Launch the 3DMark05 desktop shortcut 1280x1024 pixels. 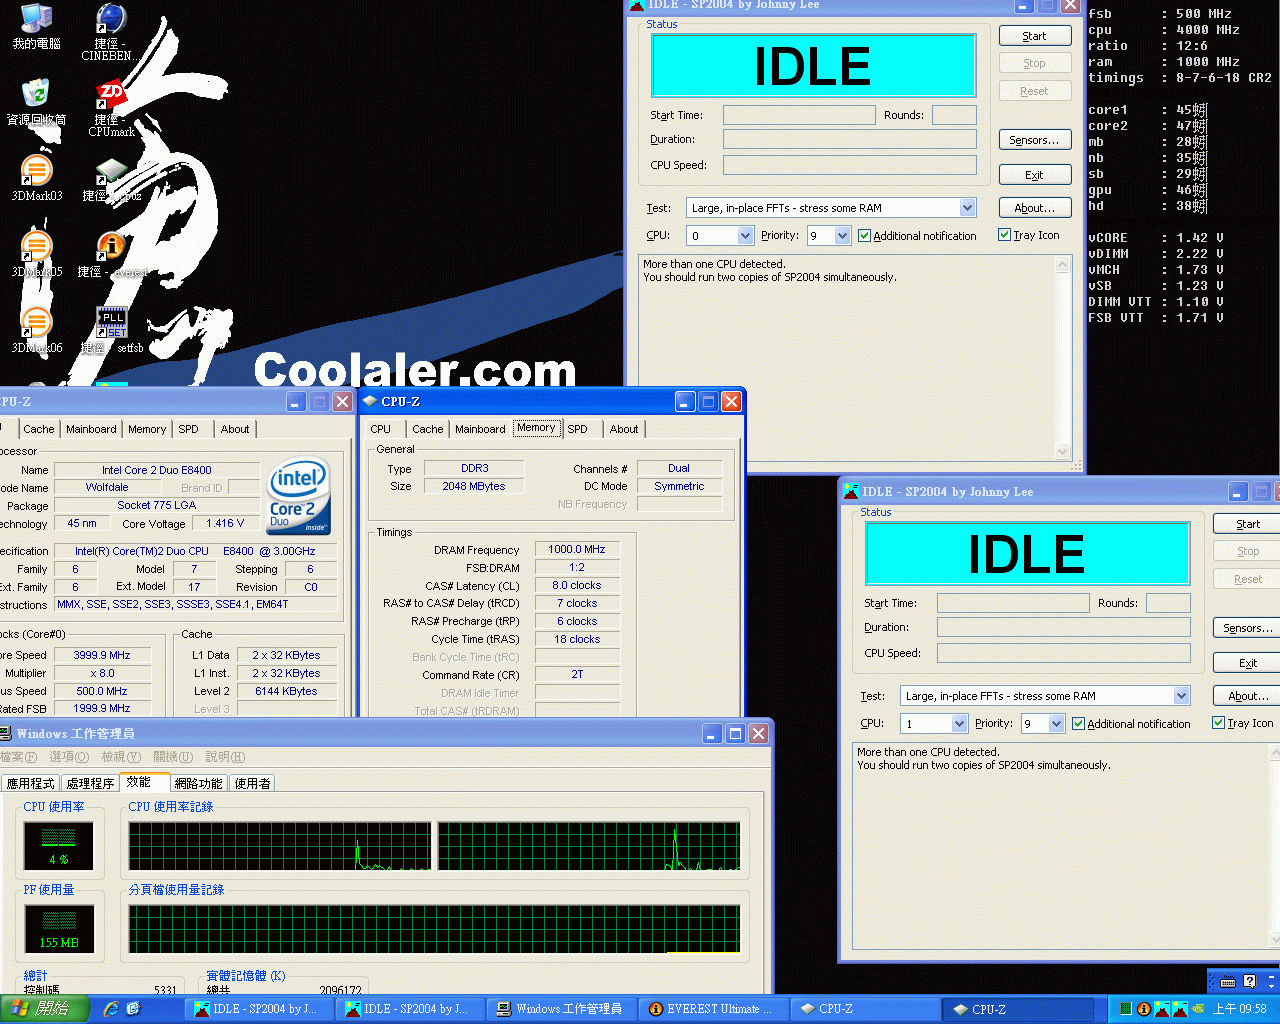[x=36, y=254]
